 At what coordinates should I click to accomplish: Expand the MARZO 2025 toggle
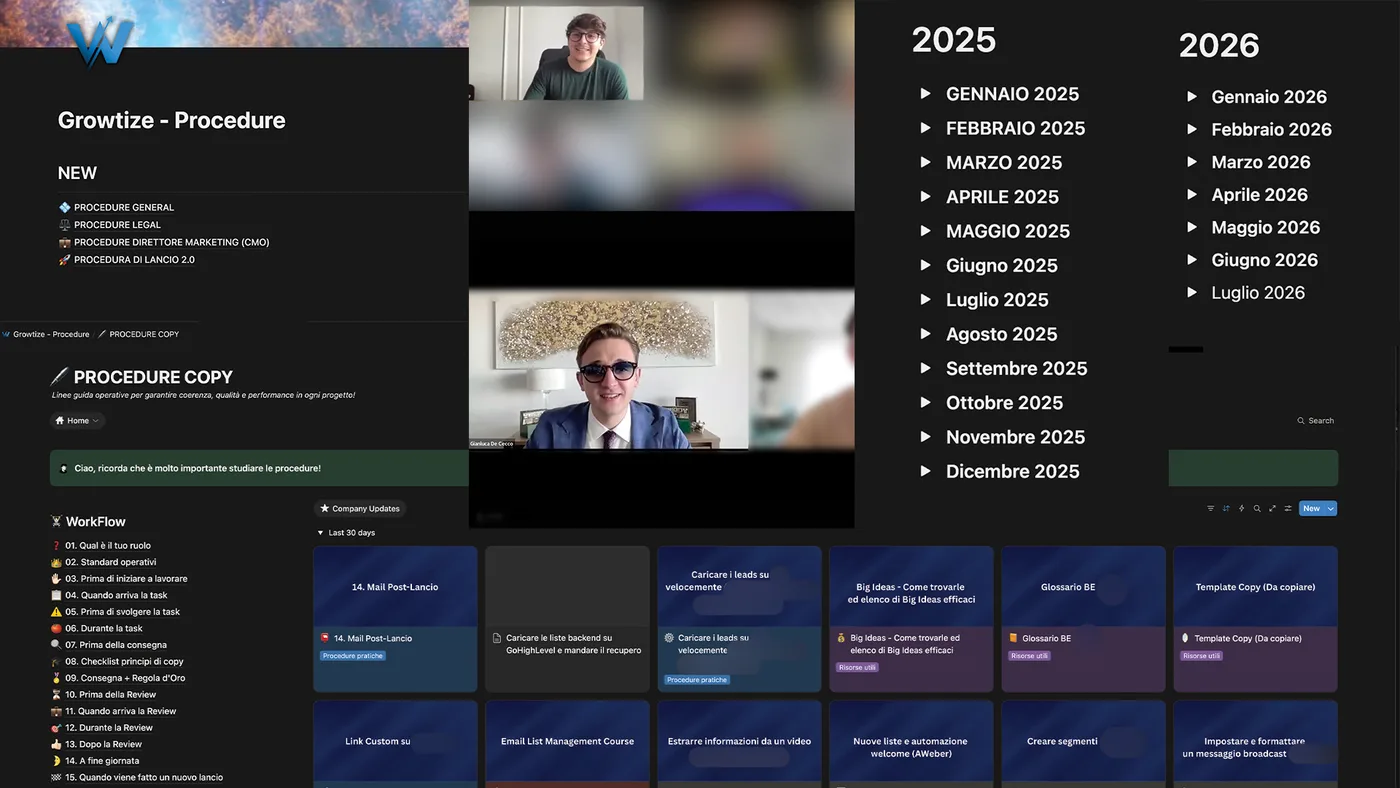(x=925, y=162)
